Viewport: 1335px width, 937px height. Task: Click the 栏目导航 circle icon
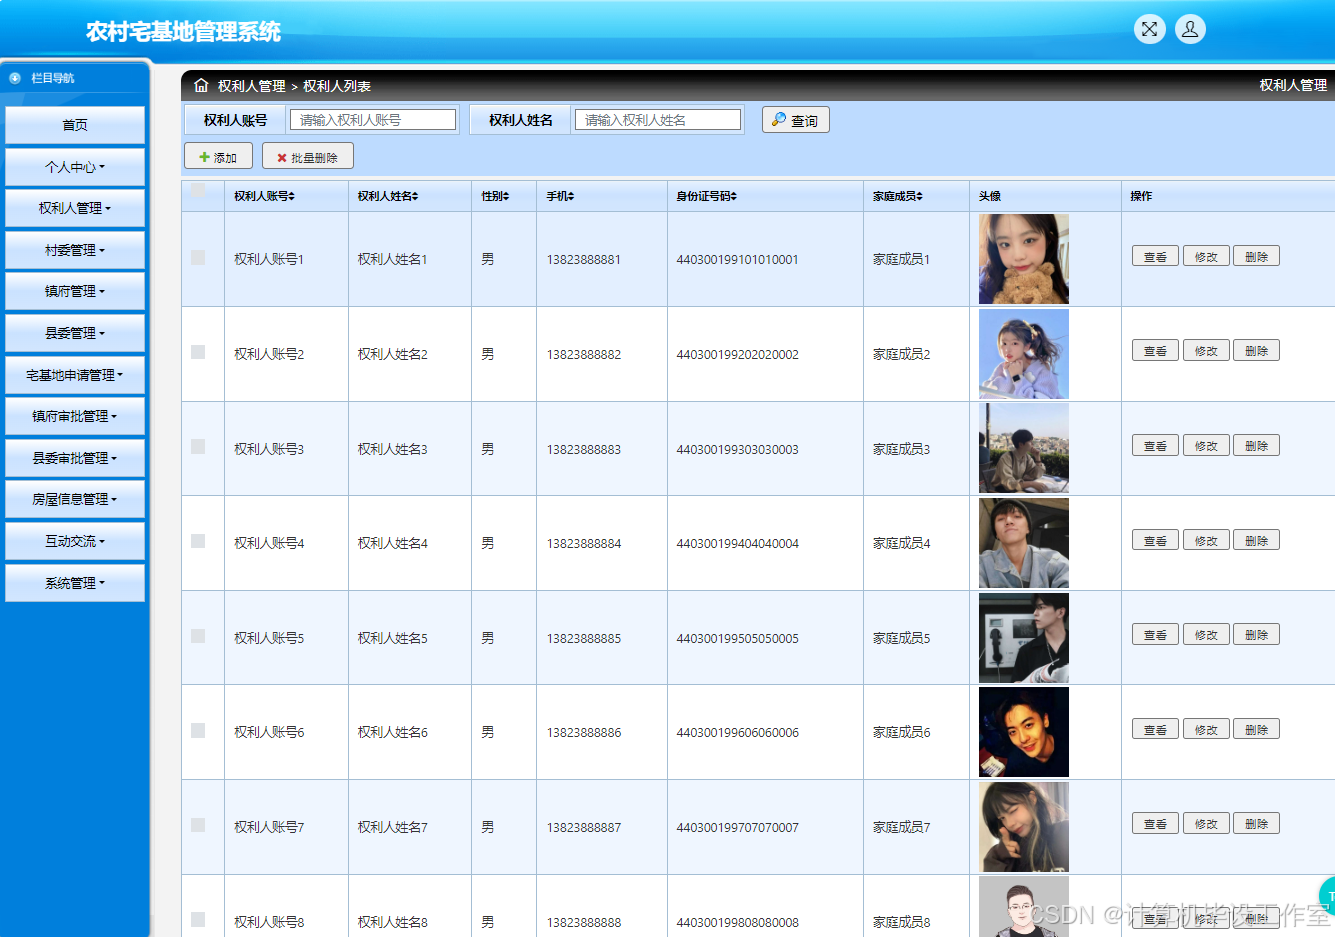(15, 78)
